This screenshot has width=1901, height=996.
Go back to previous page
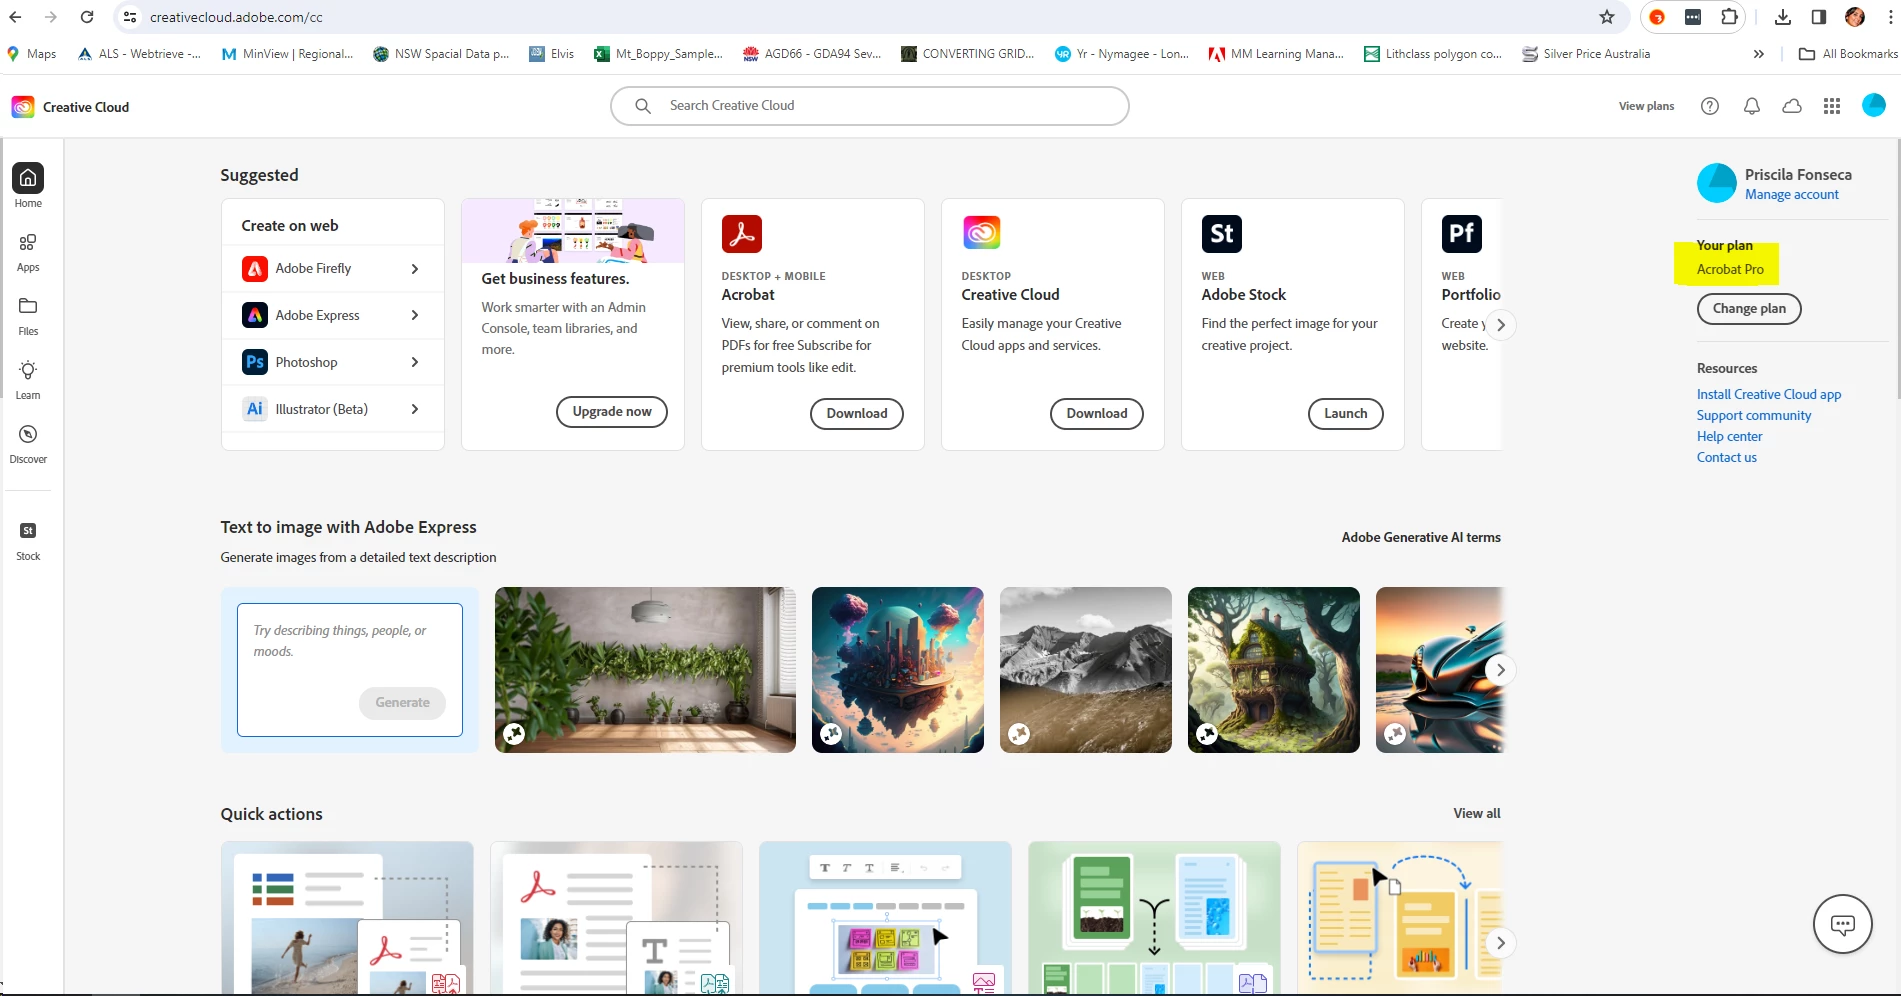(15, 17)
